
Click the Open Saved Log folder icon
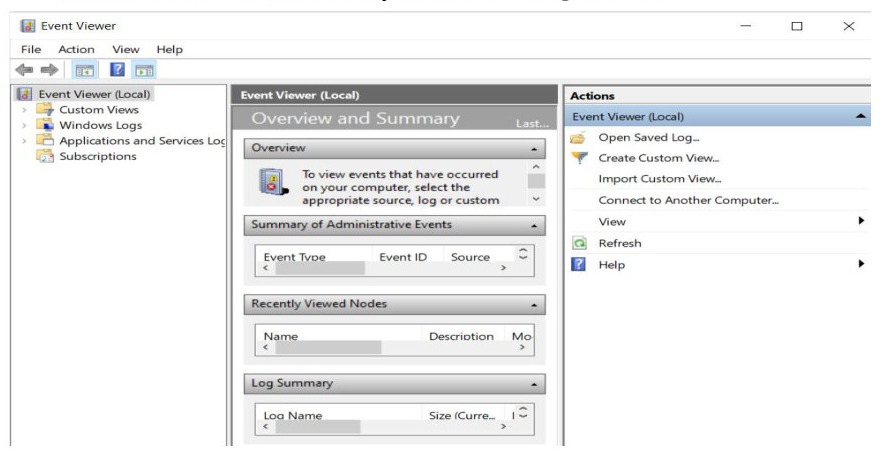tap(579, 137)
